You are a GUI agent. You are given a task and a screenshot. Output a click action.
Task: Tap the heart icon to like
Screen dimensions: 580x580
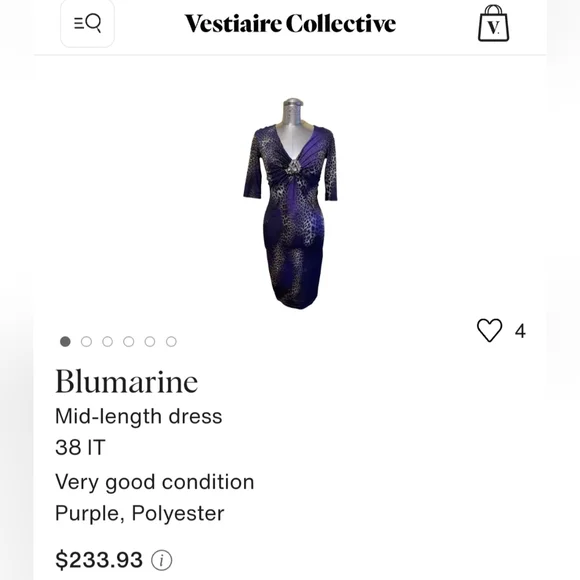coord(489,330)
